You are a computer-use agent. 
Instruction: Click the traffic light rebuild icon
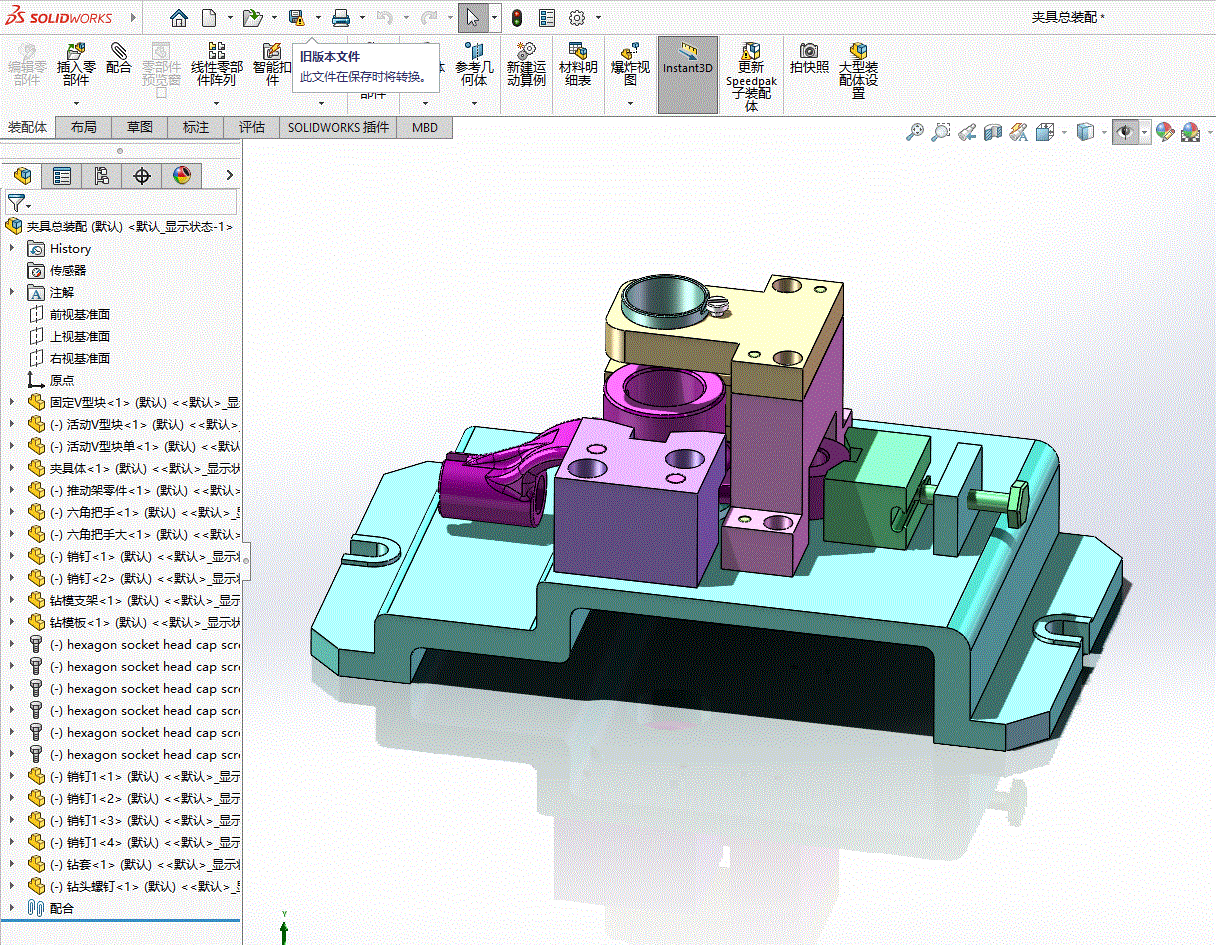tap(516, 18)
